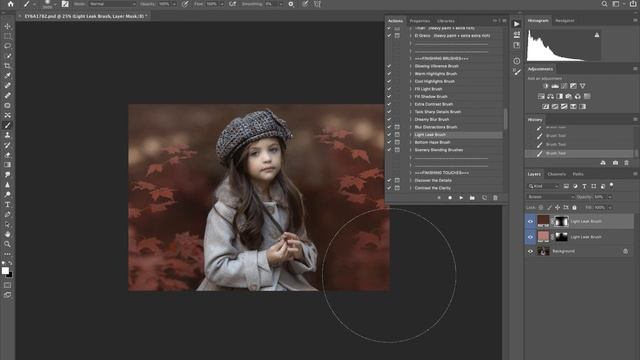
Task: Hide the second Light Leak Brush layer
Action: coord(530,237)
